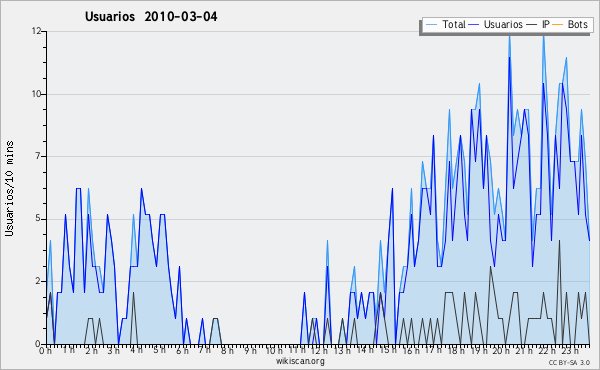Click the x-axis label '9 h'
The image size is (600, 370).
250,350
